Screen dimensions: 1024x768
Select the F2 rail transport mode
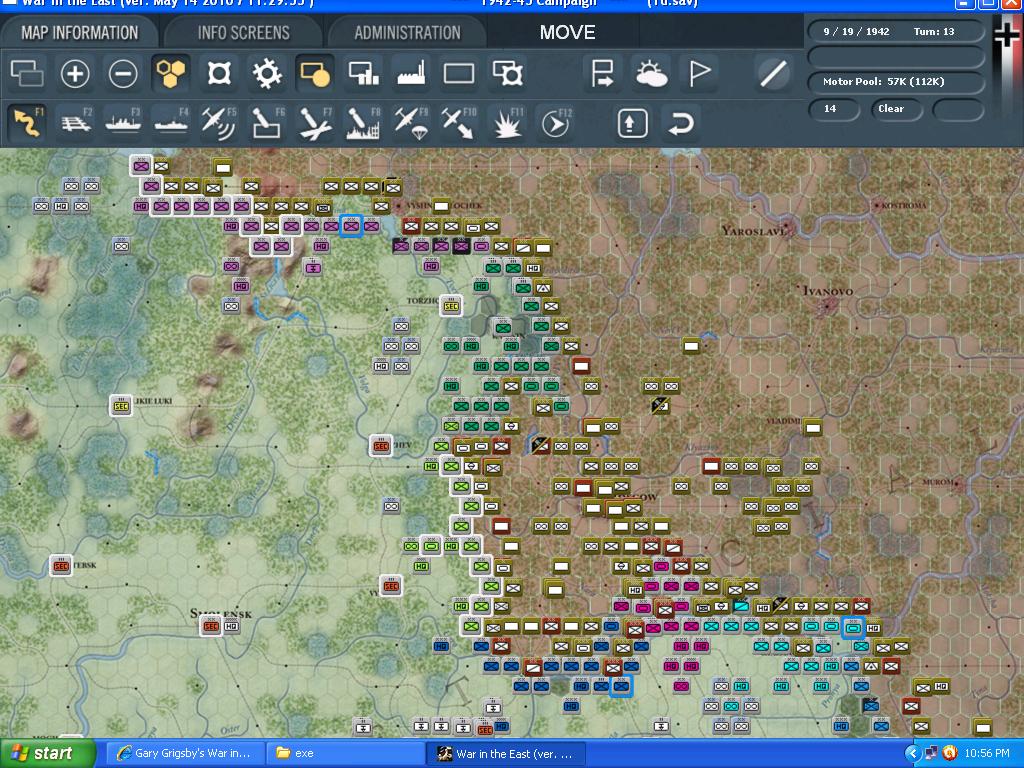click(75, 123)
